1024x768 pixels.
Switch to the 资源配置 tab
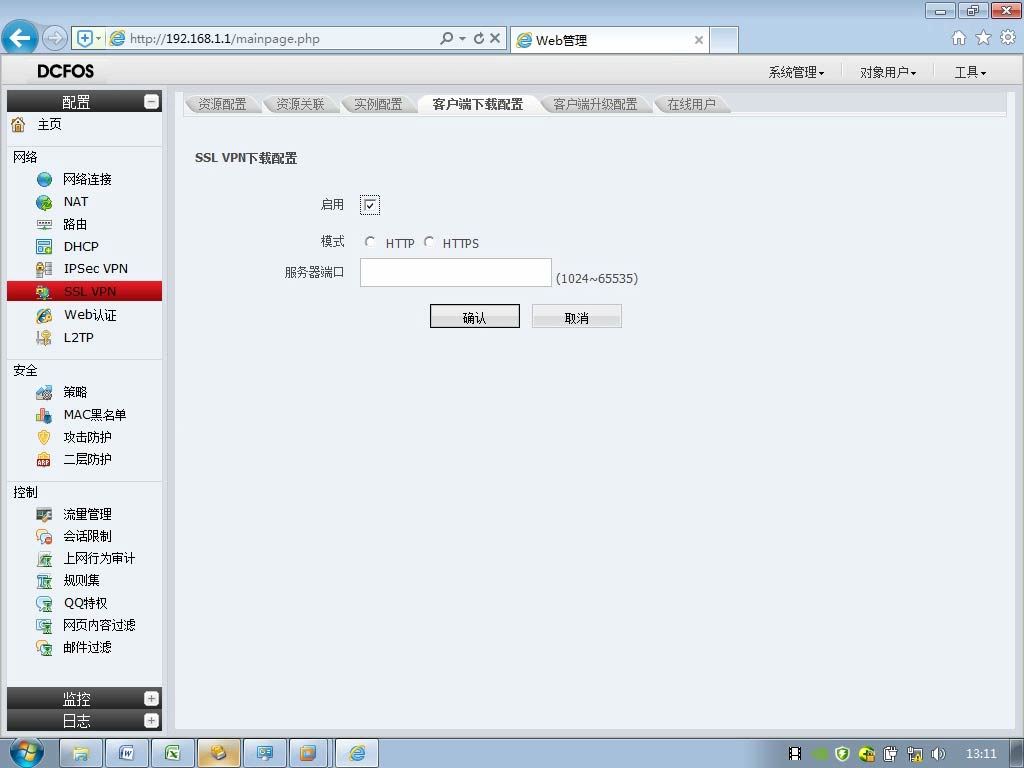(x=222, y=104)
